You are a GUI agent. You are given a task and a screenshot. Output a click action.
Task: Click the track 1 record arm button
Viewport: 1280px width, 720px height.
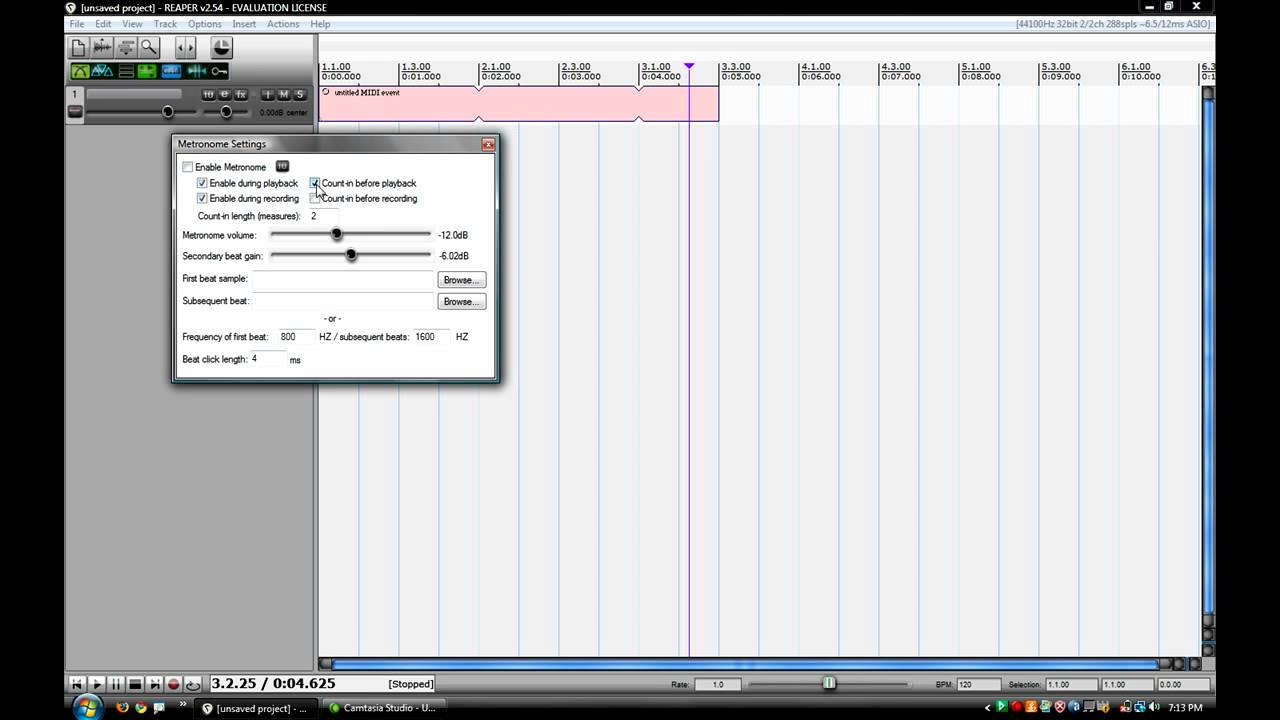[x=75, y=111]
